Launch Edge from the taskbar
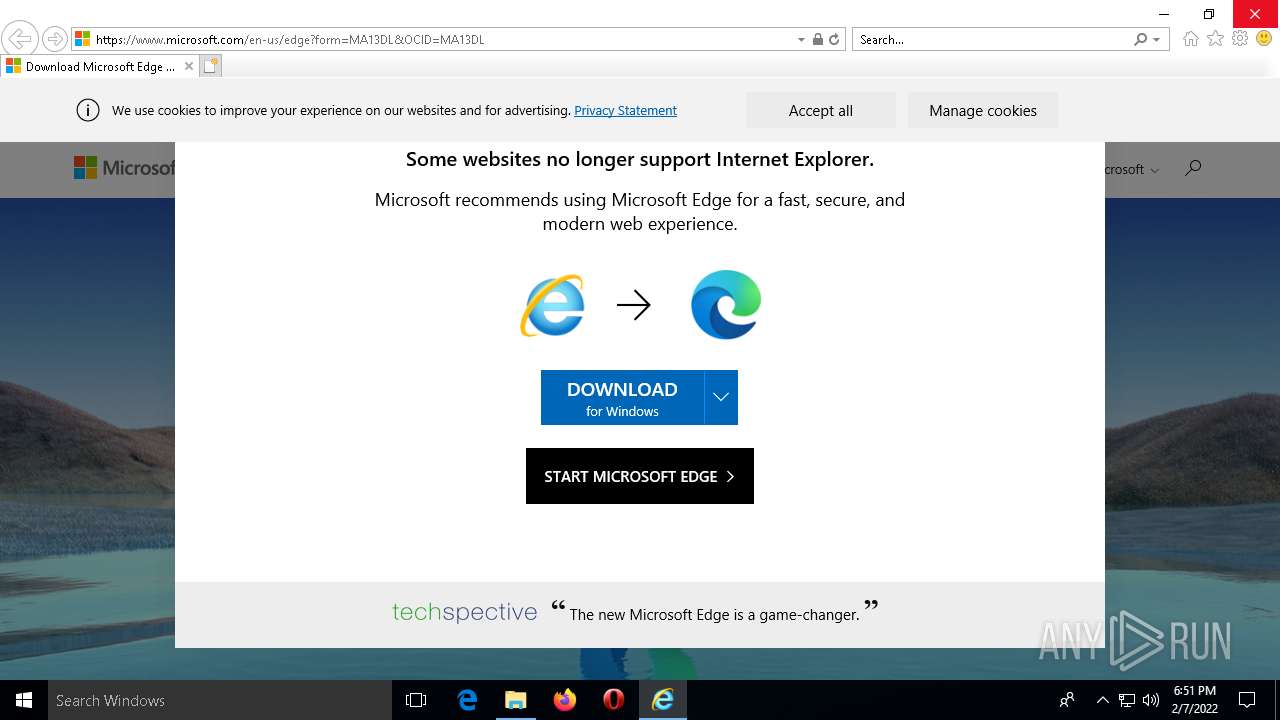This screenshot has width=1280, height=720. pos(467,700)
